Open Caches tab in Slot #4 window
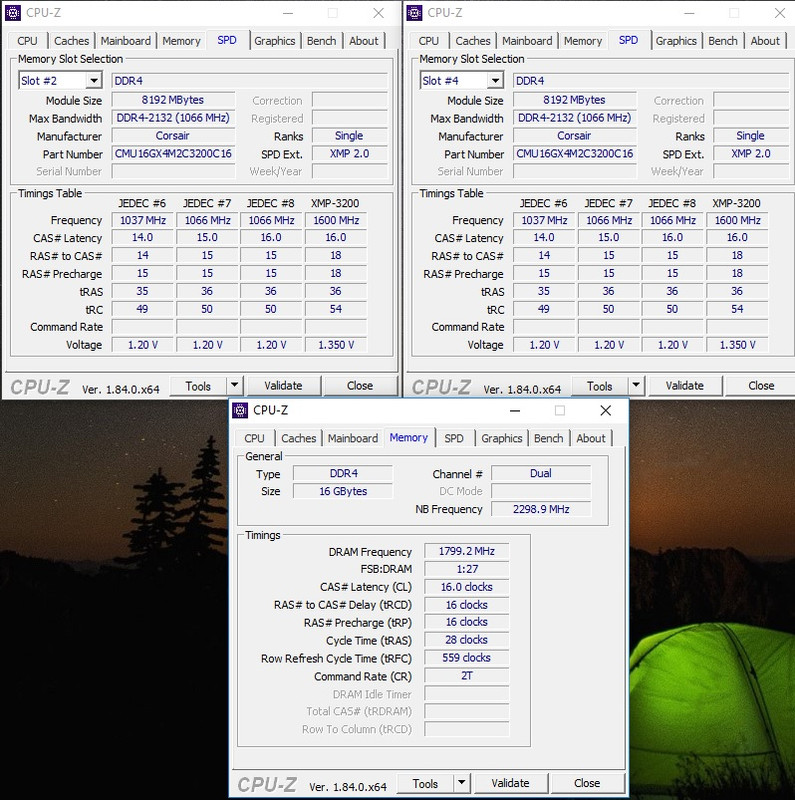This screenshot has width=795, height=800. click(473, 41)
